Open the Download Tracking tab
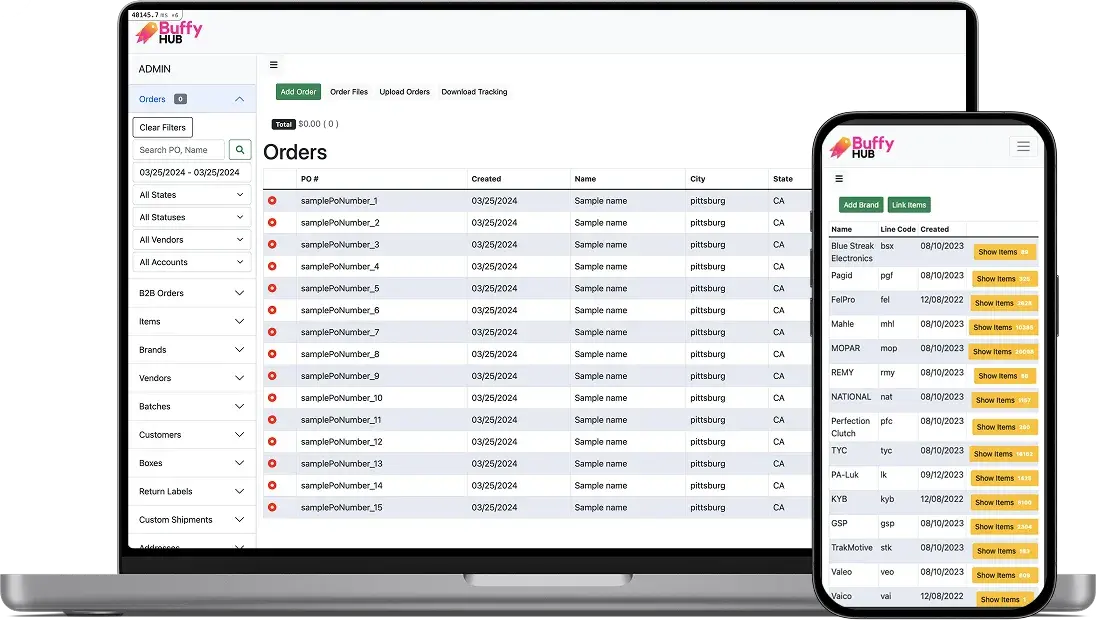The height and width of the screenshot is (620, 1097). point(474,92)
